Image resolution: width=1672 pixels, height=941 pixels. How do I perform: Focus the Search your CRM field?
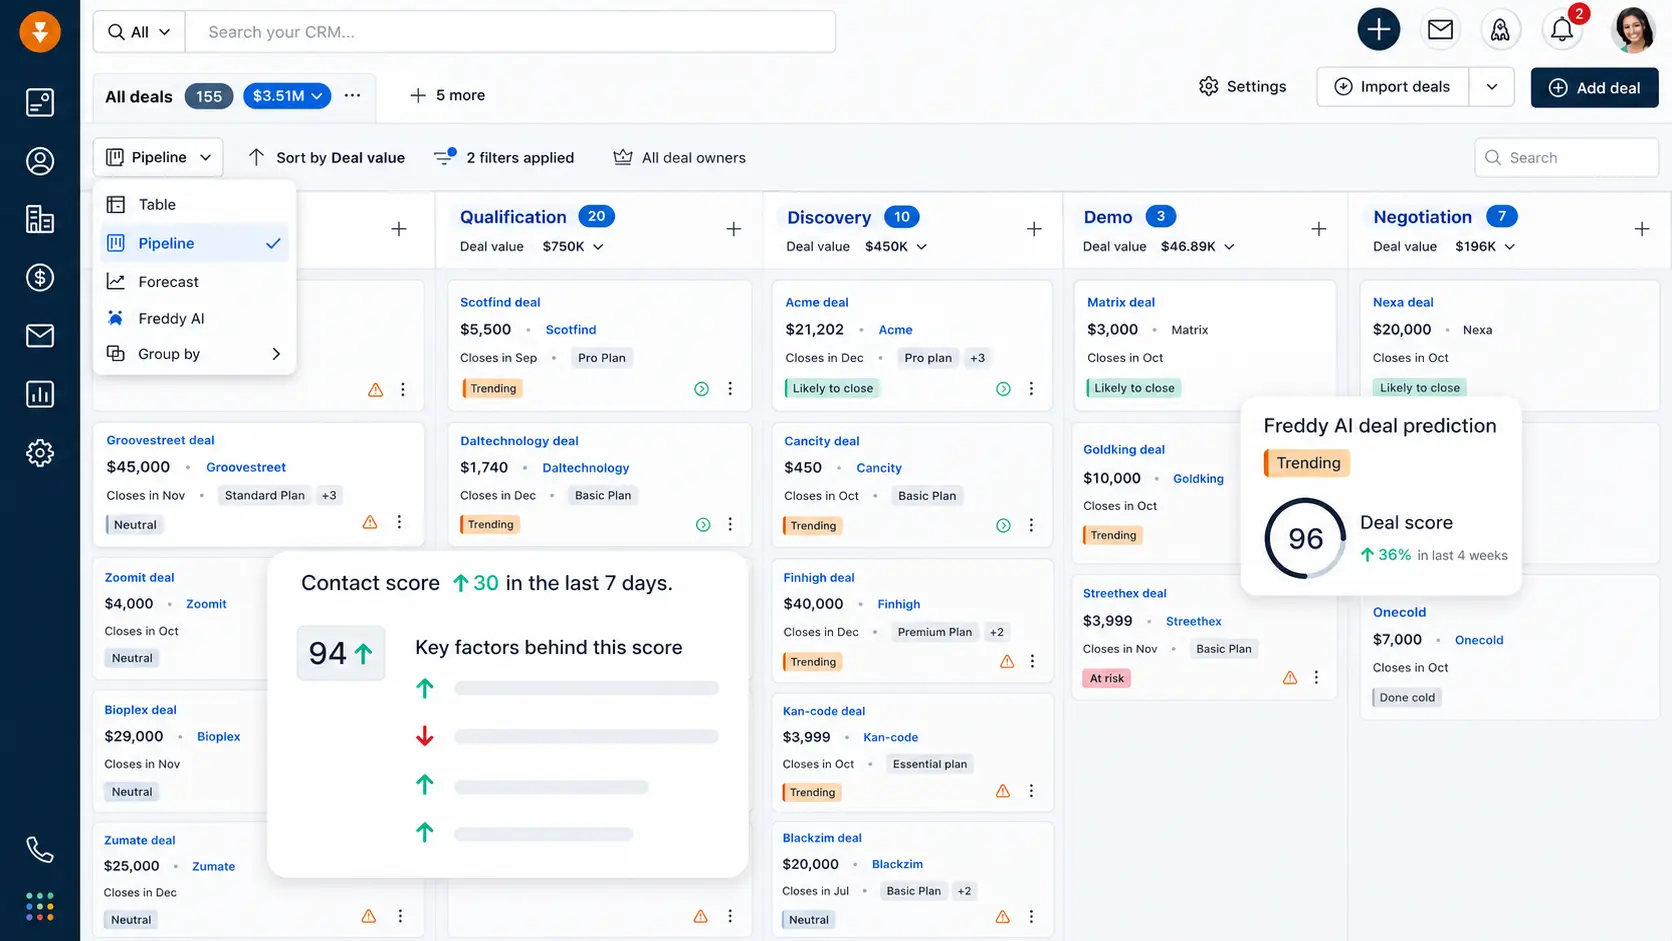pos(510,32)
